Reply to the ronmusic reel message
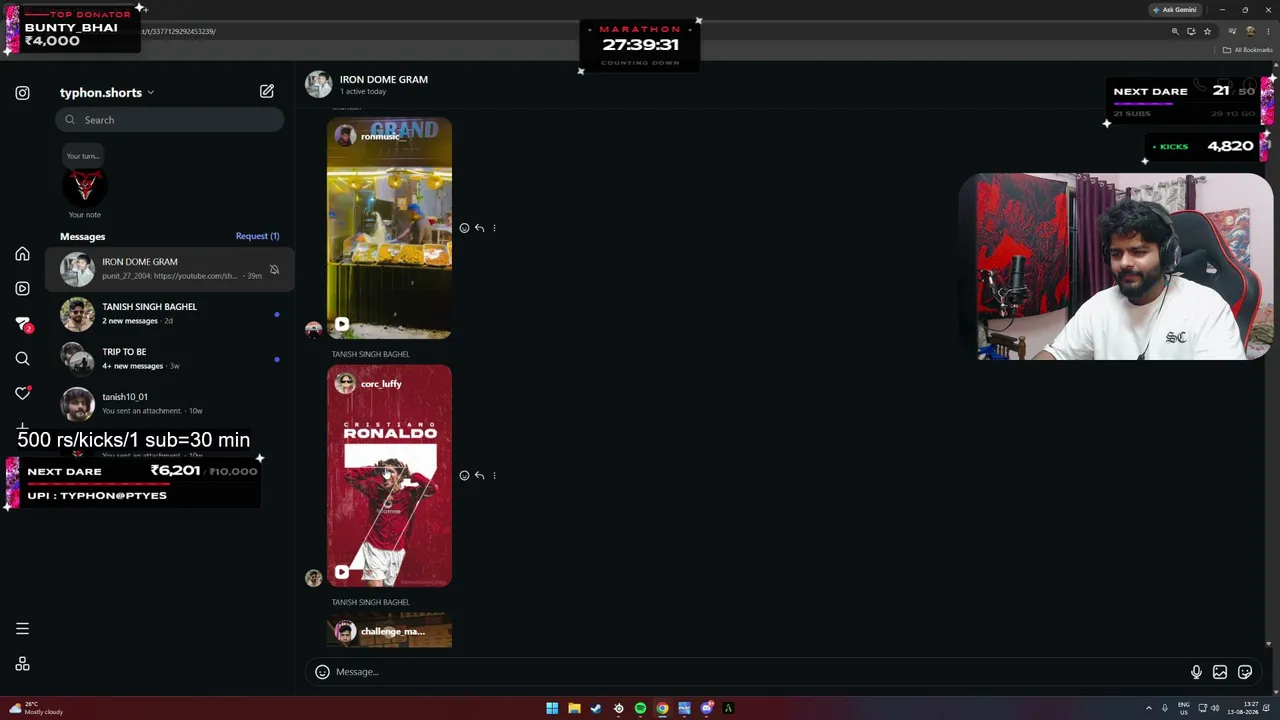Viewport: 1280px width, 720px height. click(479, 228)
